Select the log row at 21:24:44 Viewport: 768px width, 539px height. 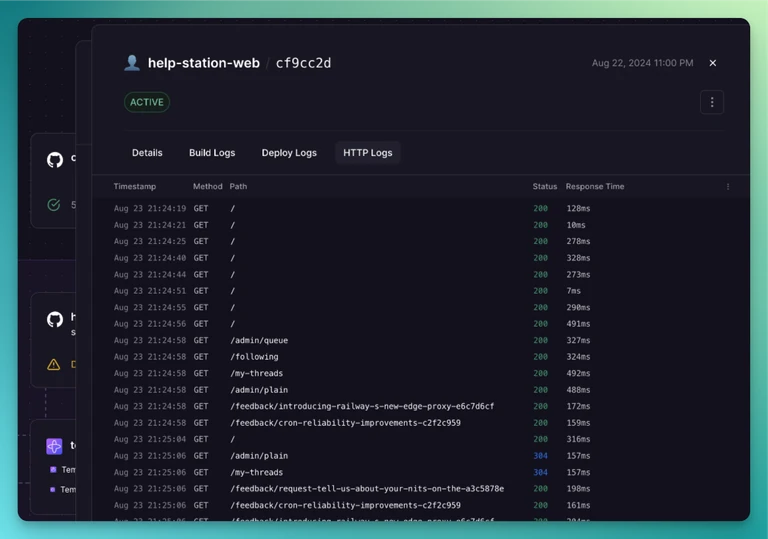pyautogui.click(x=421, y=274)
